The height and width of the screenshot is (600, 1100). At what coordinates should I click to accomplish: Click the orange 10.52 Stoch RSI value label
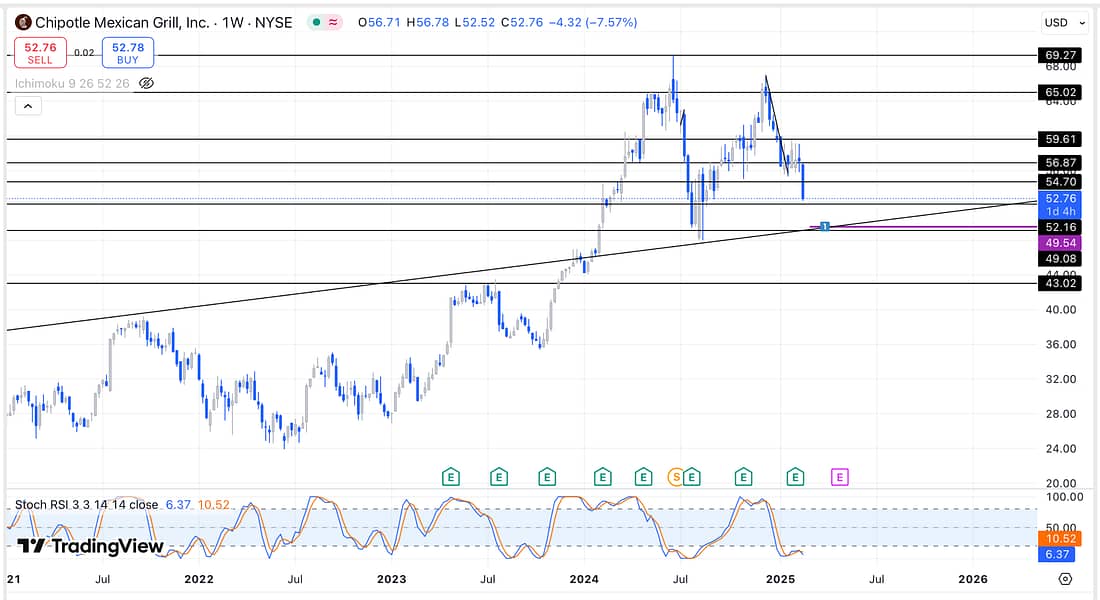click(x=1060, y=539)
